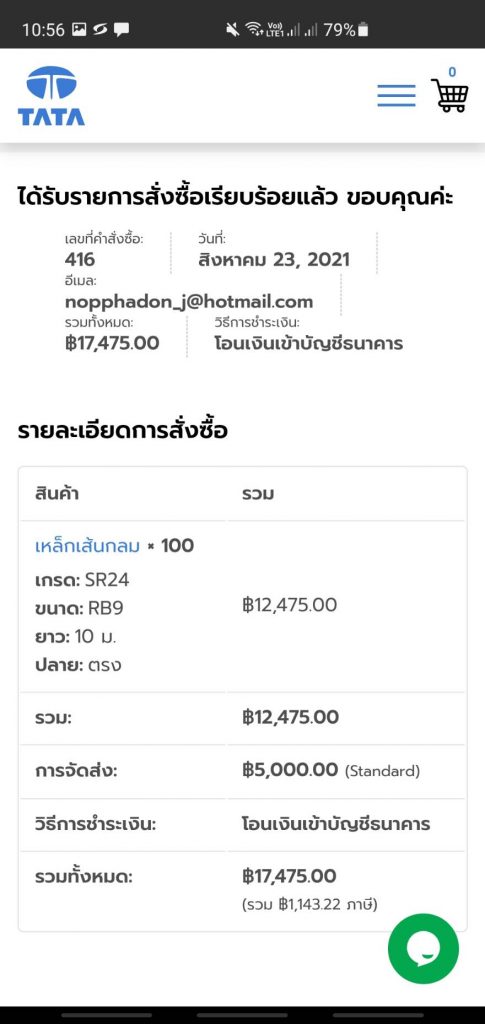The image size is (485, 1024).
Task: Tap order number 416
Action: 80,260
